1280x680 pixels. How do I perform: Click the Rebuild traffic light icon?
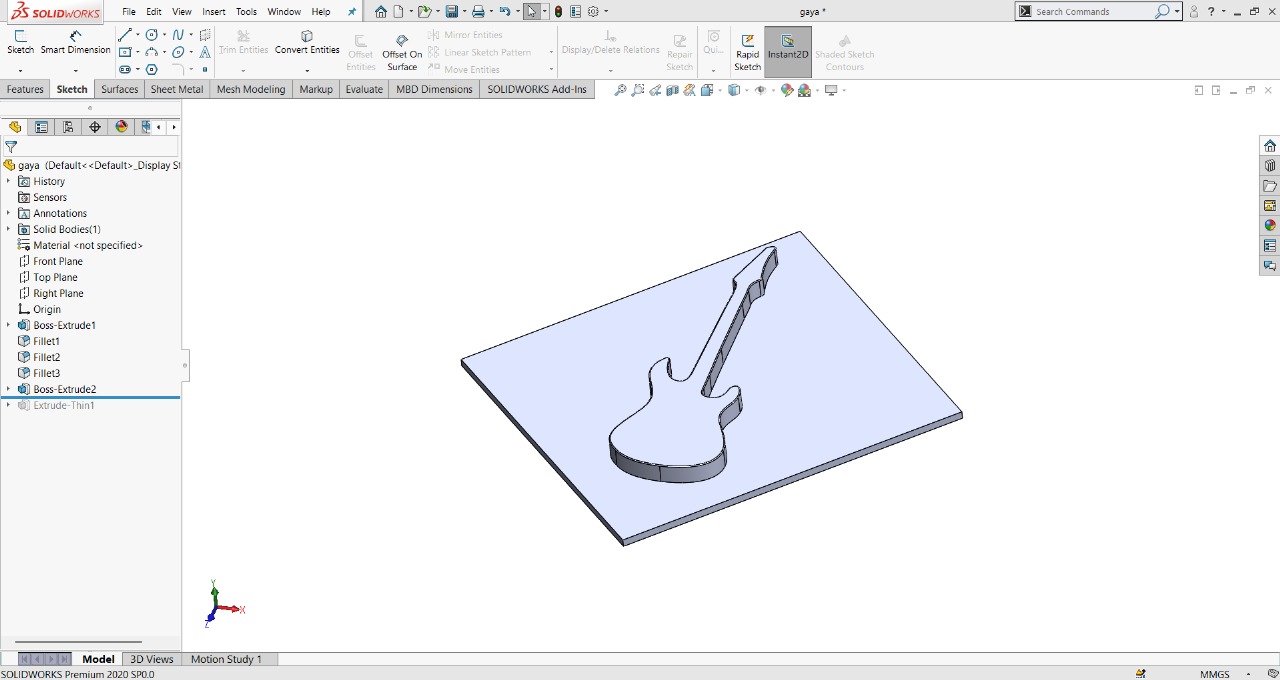[558, 12]
